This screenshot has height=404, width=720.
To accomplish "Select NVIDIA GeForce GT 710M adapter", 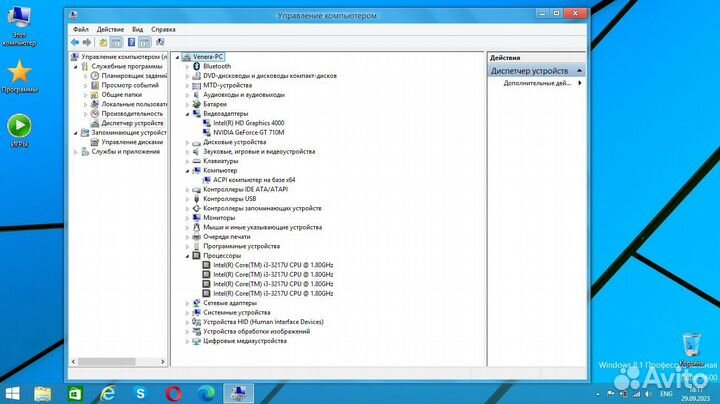I will pos(248,132).
